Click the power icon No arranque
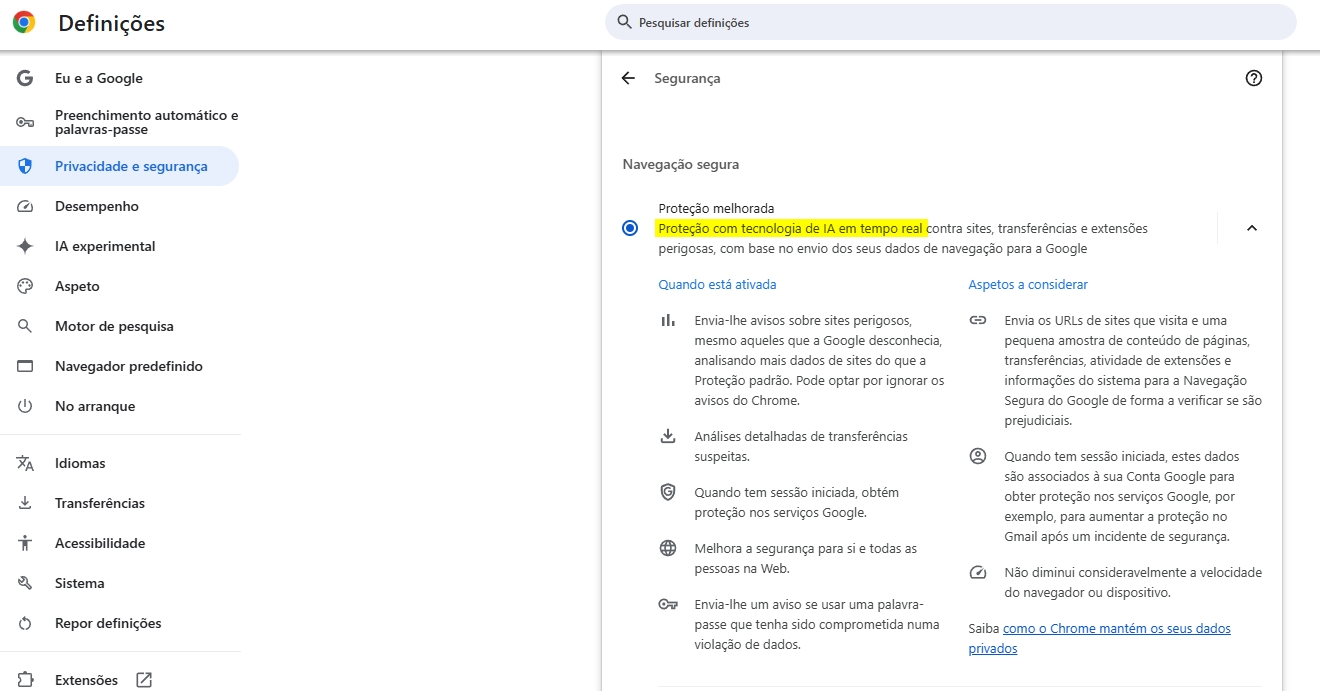This screenshot has width=1320, height=691. point(25,406)
